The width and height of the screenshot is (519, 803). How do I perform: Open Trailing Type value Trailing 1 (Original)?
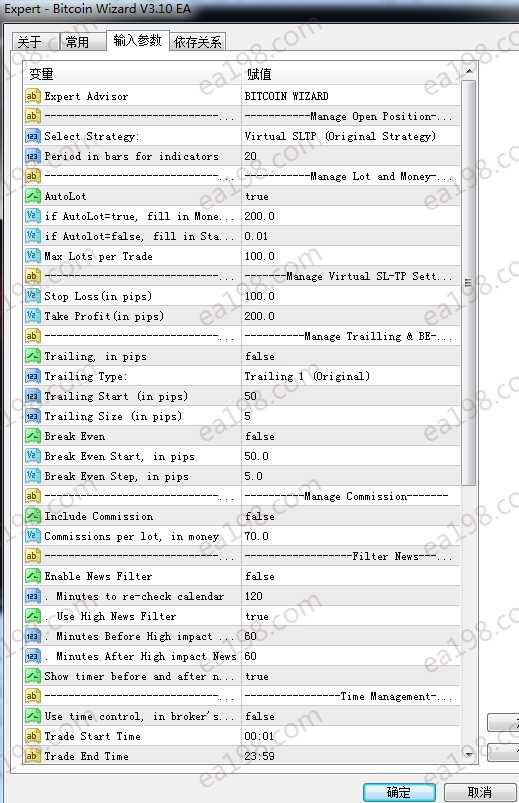(351, 376)
